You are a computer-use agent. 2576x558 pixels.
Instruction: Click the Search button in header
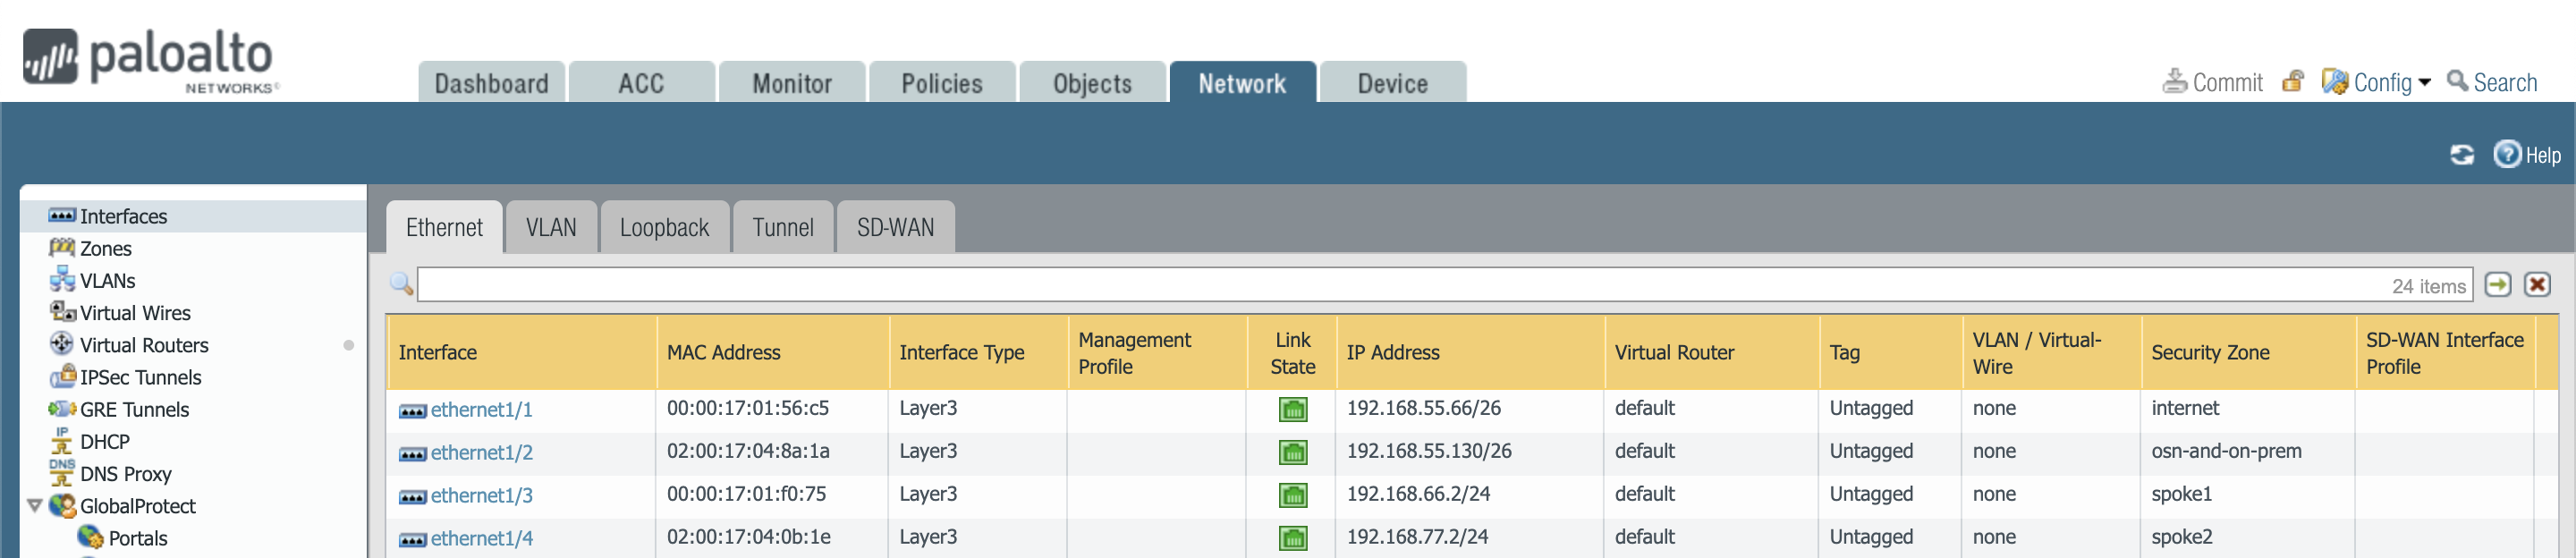coord(2492,83)
